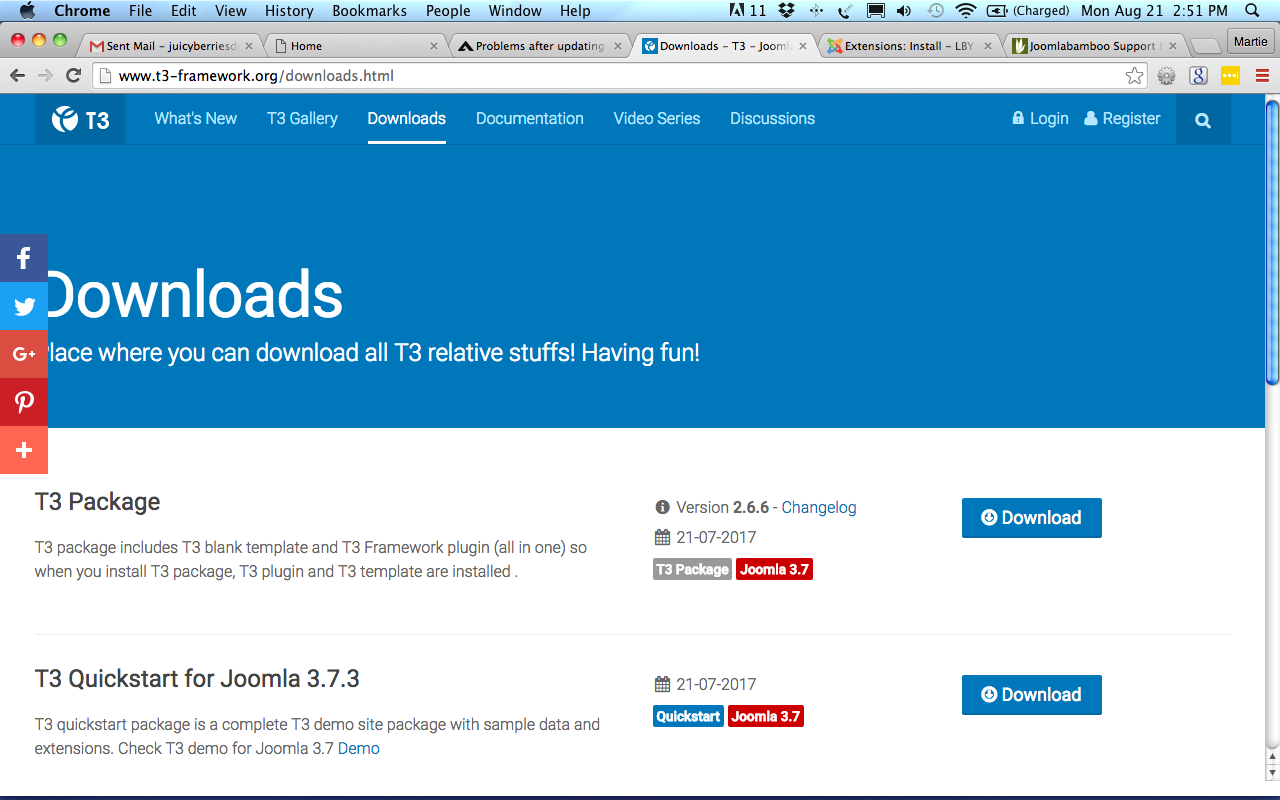Image resolution: width=1280 pixels, height=800 pixels.
Task: Expand more sharing options plus icon
Action: (x=24, y=450)
